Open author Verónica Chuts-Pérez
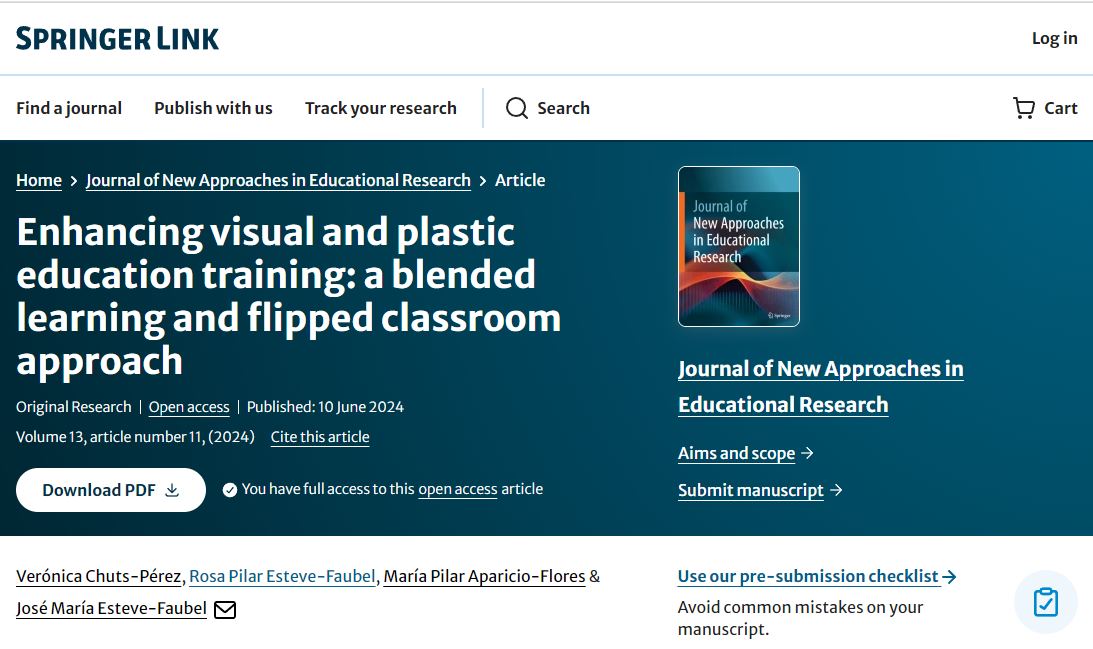Screen dimensions: 1093x649 [99, 577]
